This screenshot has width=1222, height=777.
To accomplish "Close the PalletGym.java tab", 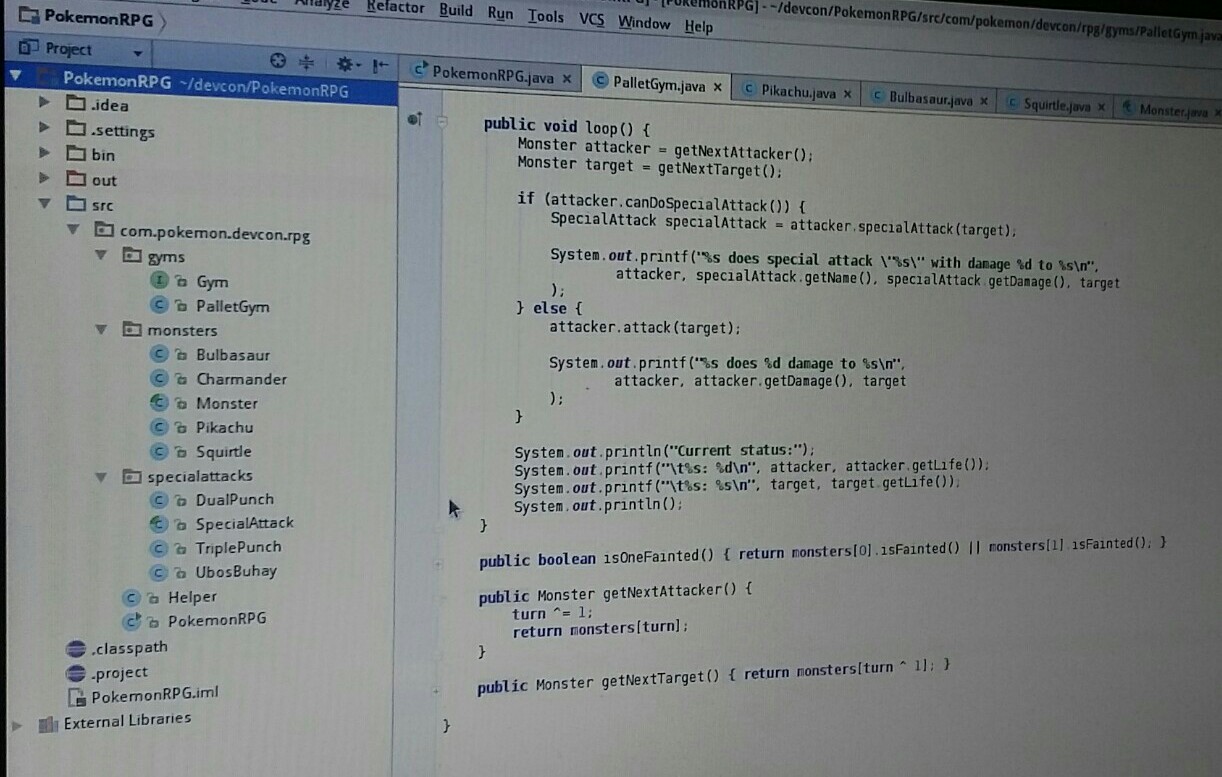I will point(717,87).
